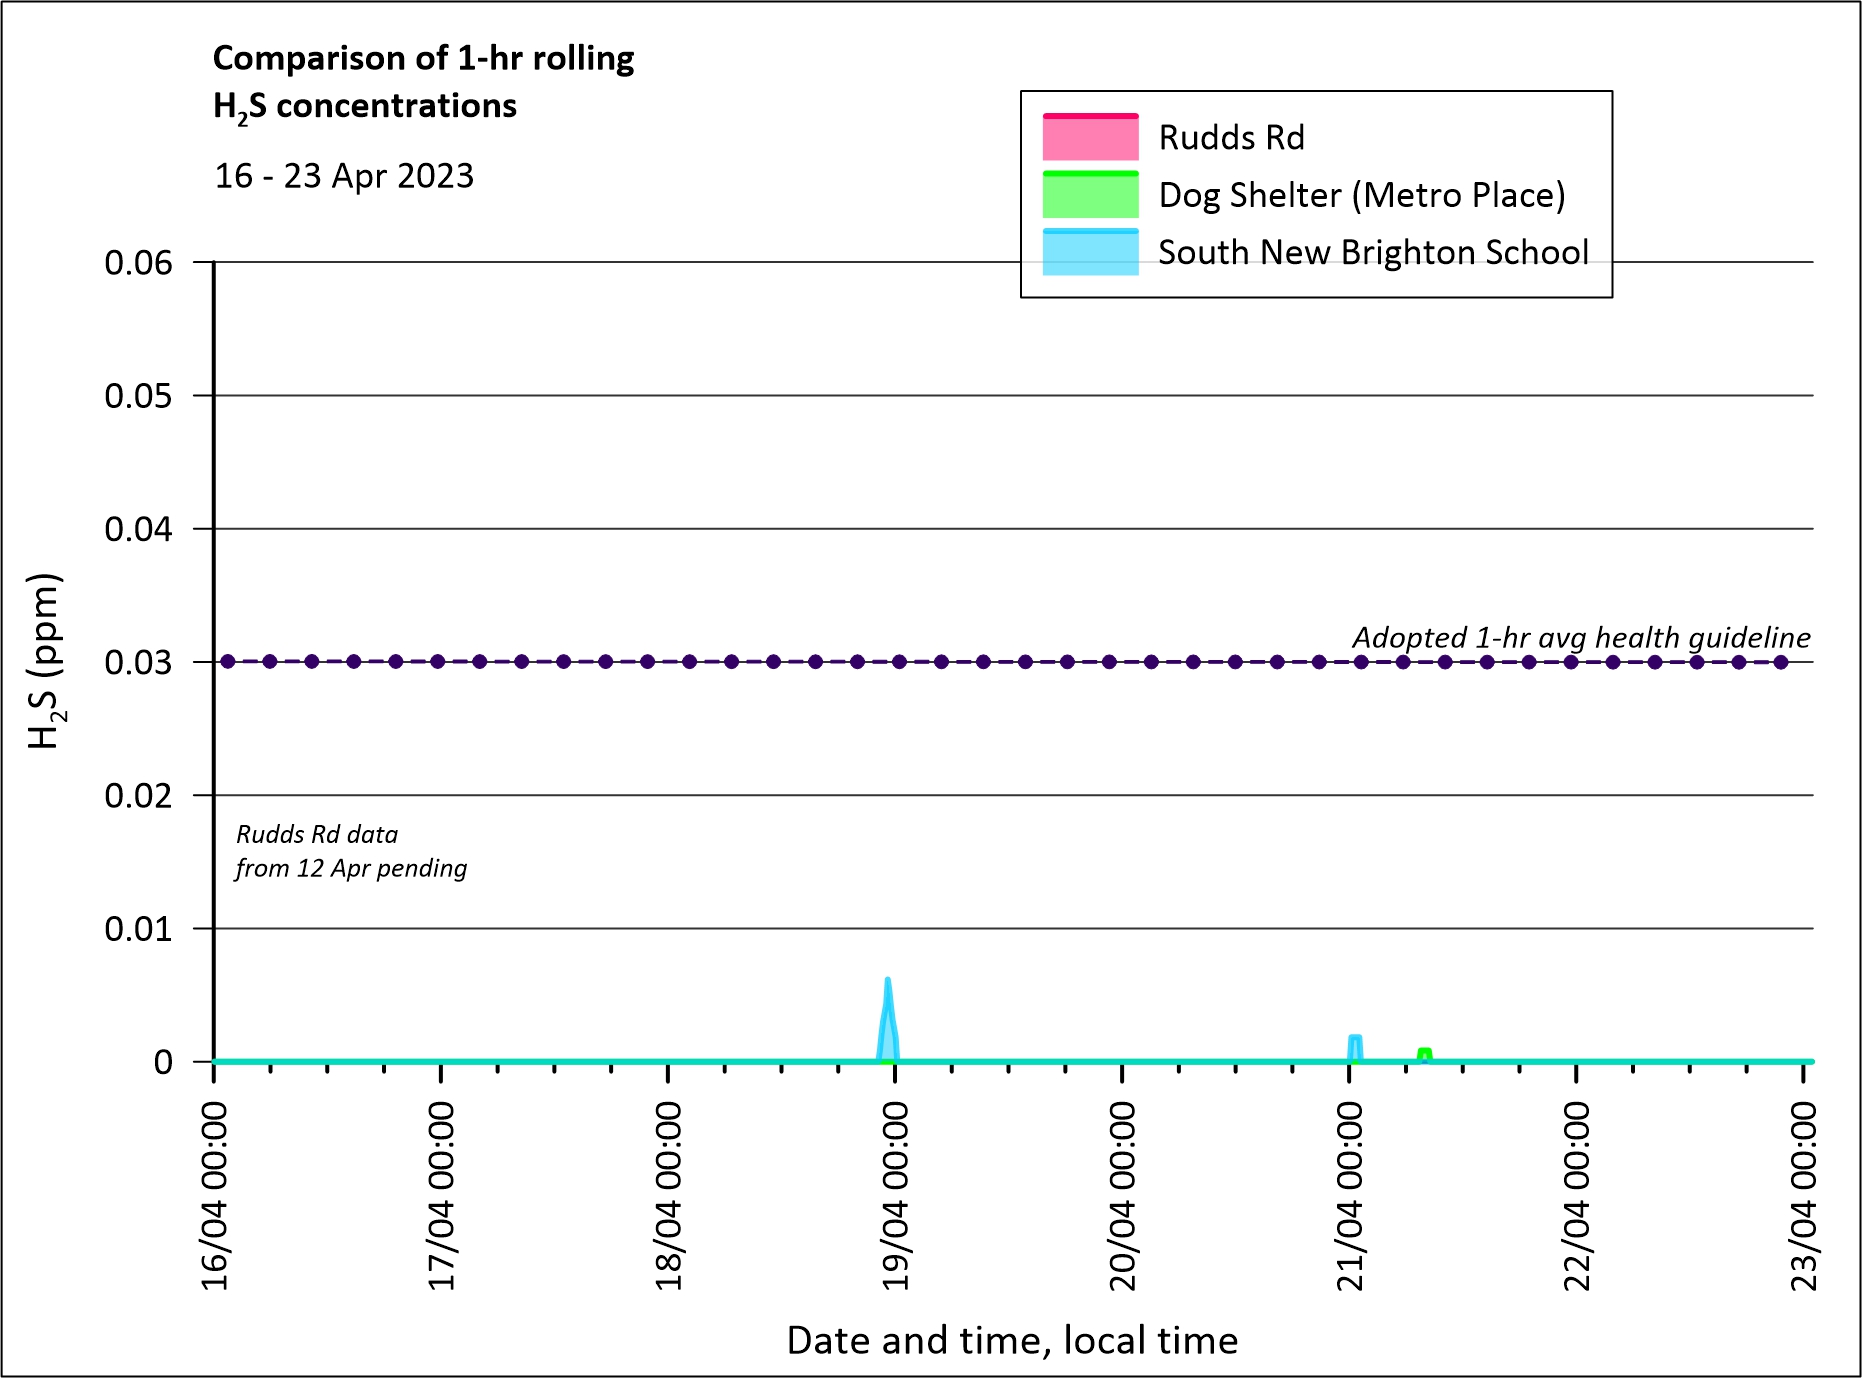Click the green Dog Shelter legend swatch
Screen dimensions: 1862x1378
pyautogui.click(x=1090, y=195)
